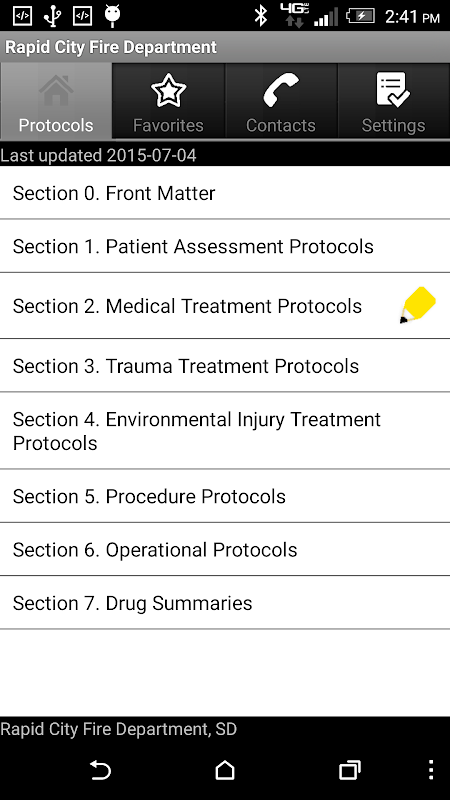Open Section 5. Procedure Protocols
450x800 pixels.
225,496
